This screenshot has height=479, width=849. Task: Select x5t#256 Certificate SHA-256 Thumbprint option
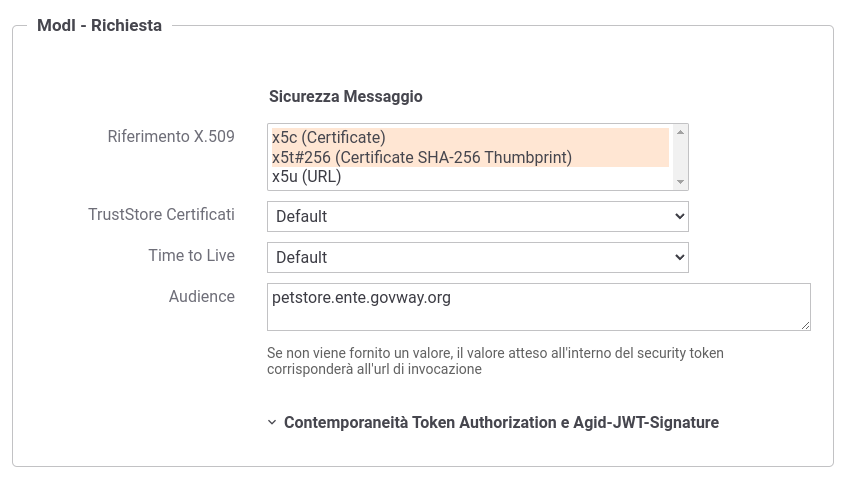pyautogui.click(x=470, y=157)
